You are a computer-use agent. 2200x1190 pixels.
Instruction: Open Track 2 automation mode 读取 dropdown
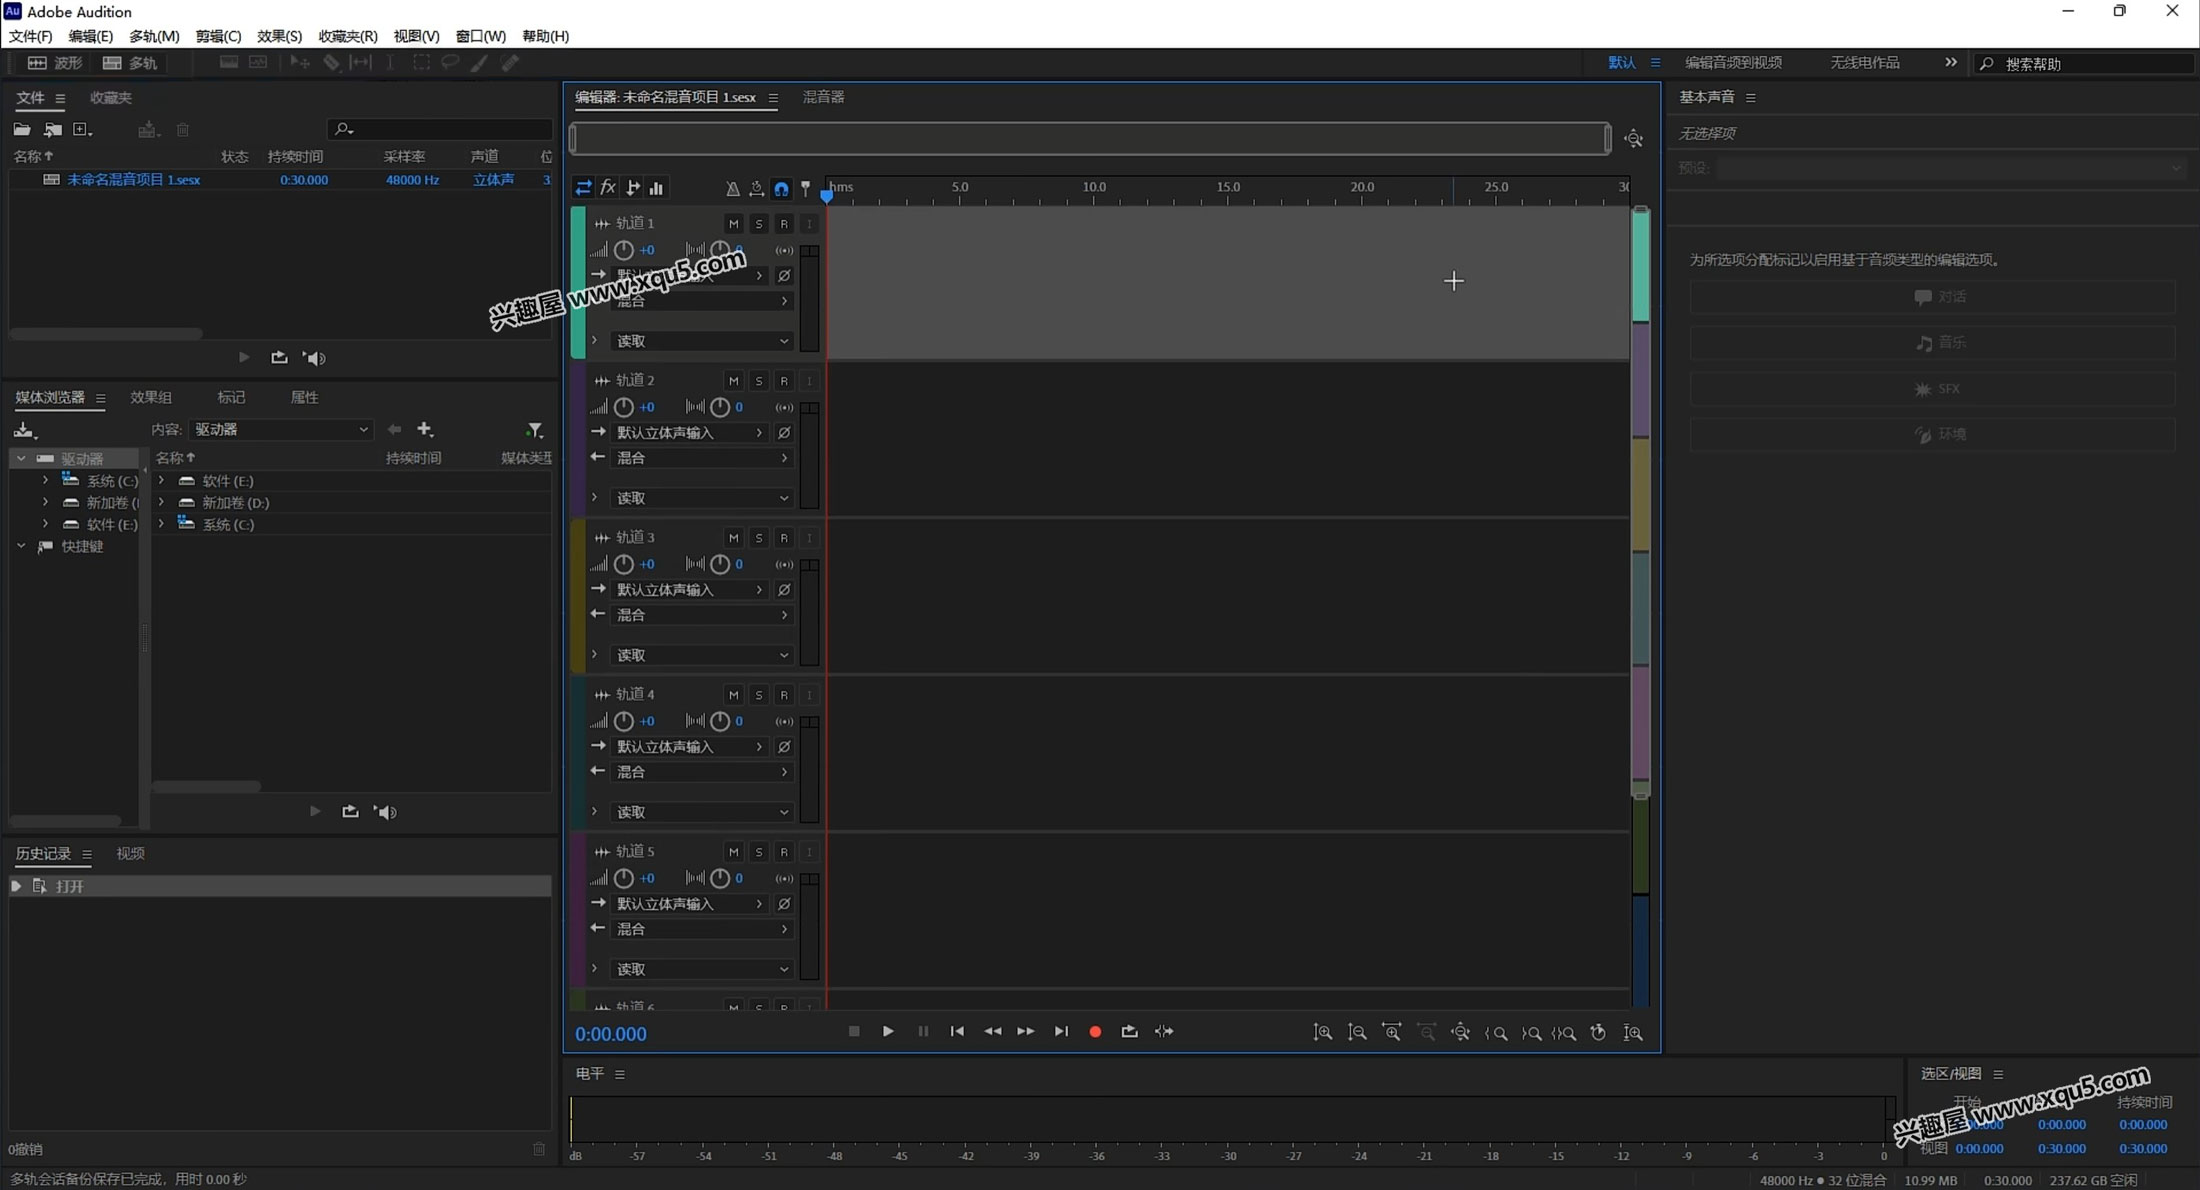702,498
